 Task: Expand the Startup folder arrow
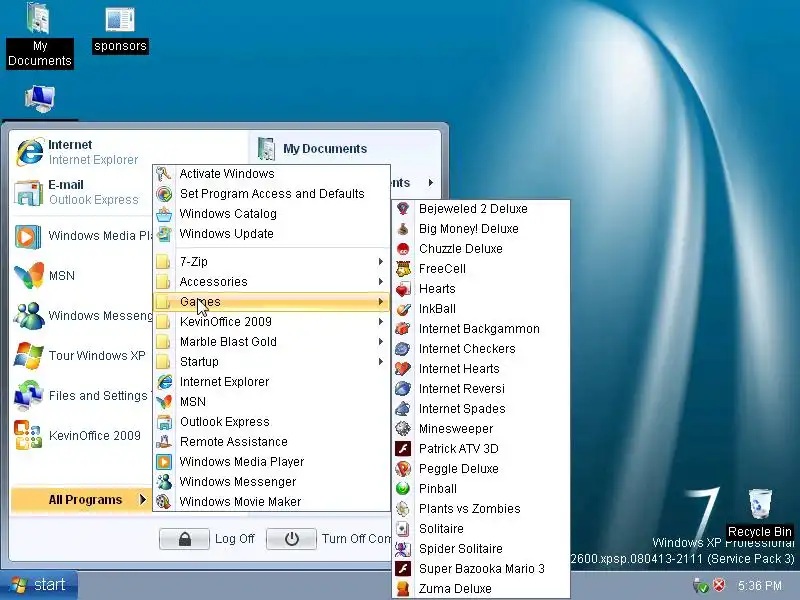click(381, 361)
